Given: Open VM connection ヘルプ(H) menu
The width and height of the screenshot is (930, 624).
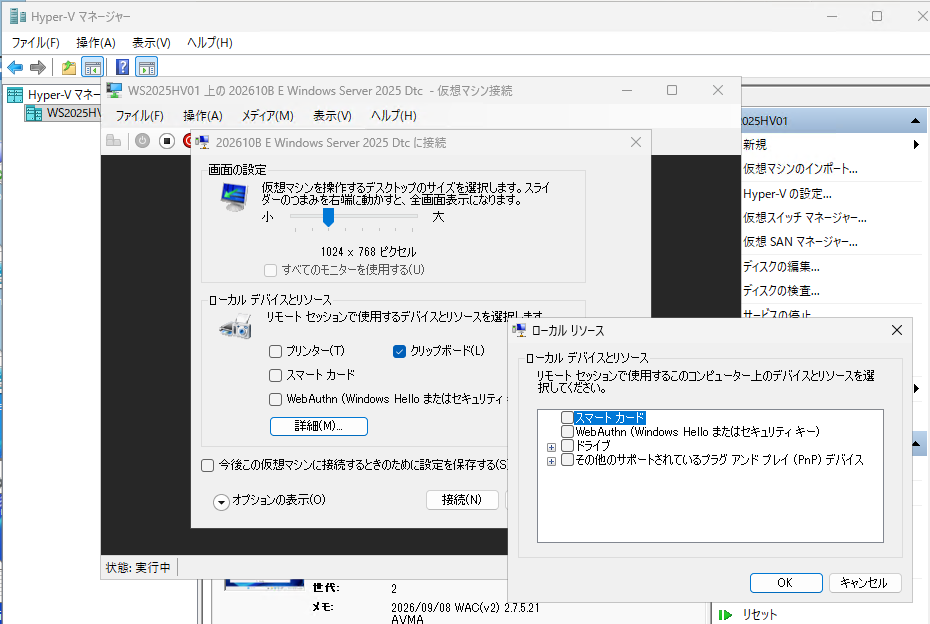Looking at the screenshot, I should point(394,116).
